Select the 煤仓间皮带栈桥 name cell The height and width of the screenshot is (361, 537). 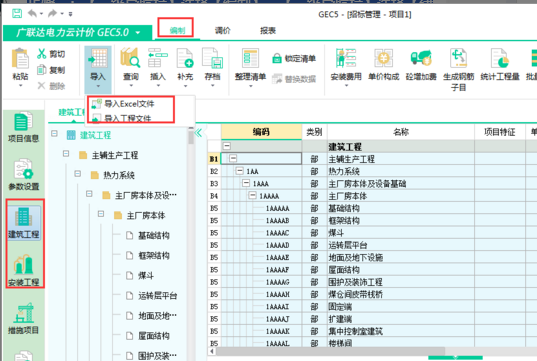coord(401,295)
